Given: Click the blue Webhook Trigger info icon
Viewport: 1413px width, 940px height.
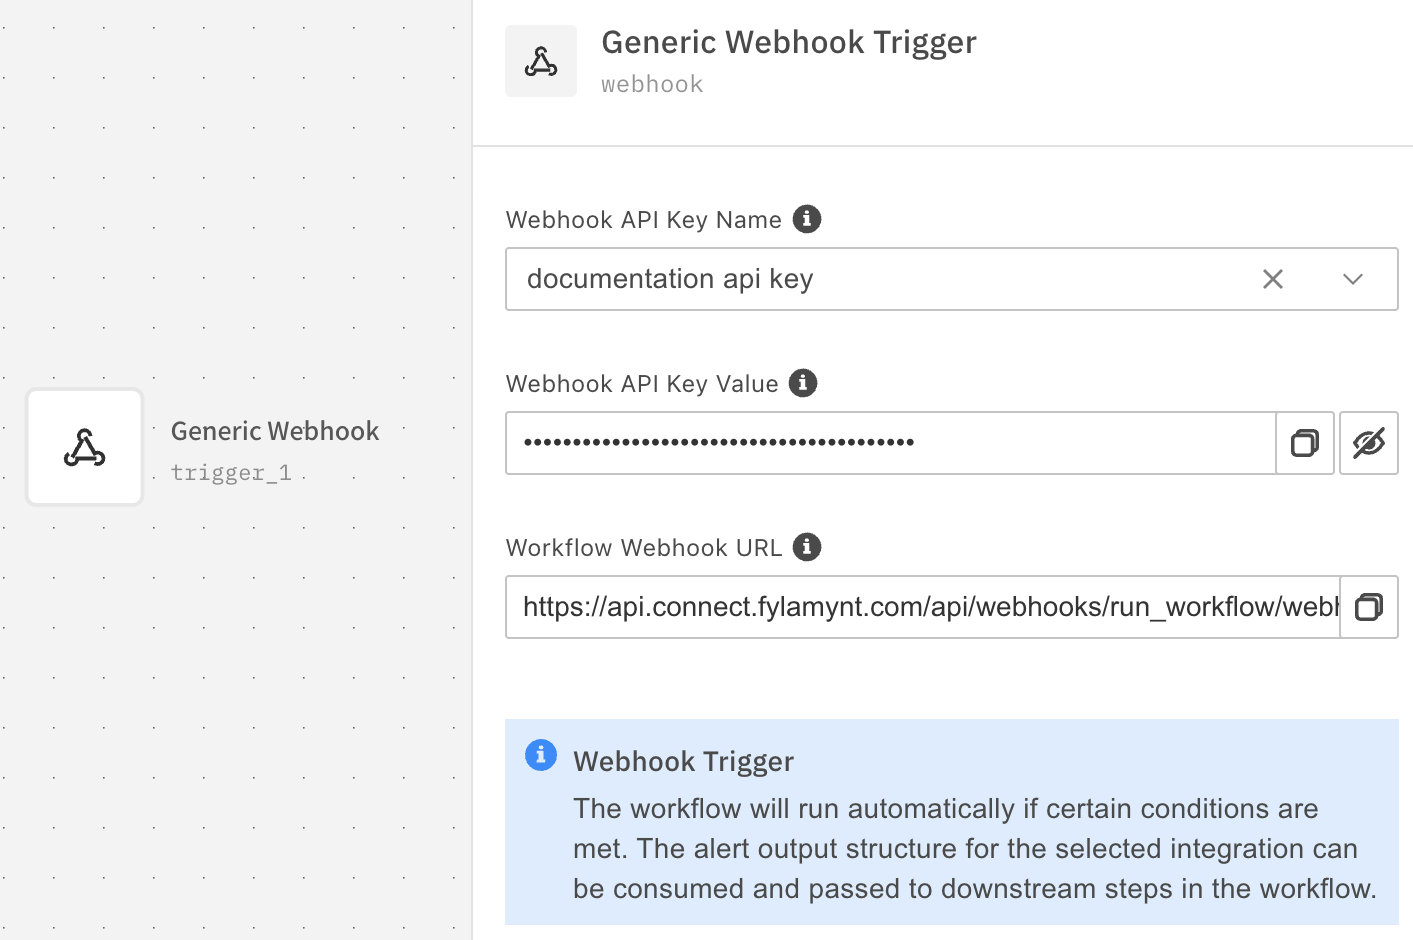Looking at the screenshot, I should [x=541, y=755].
